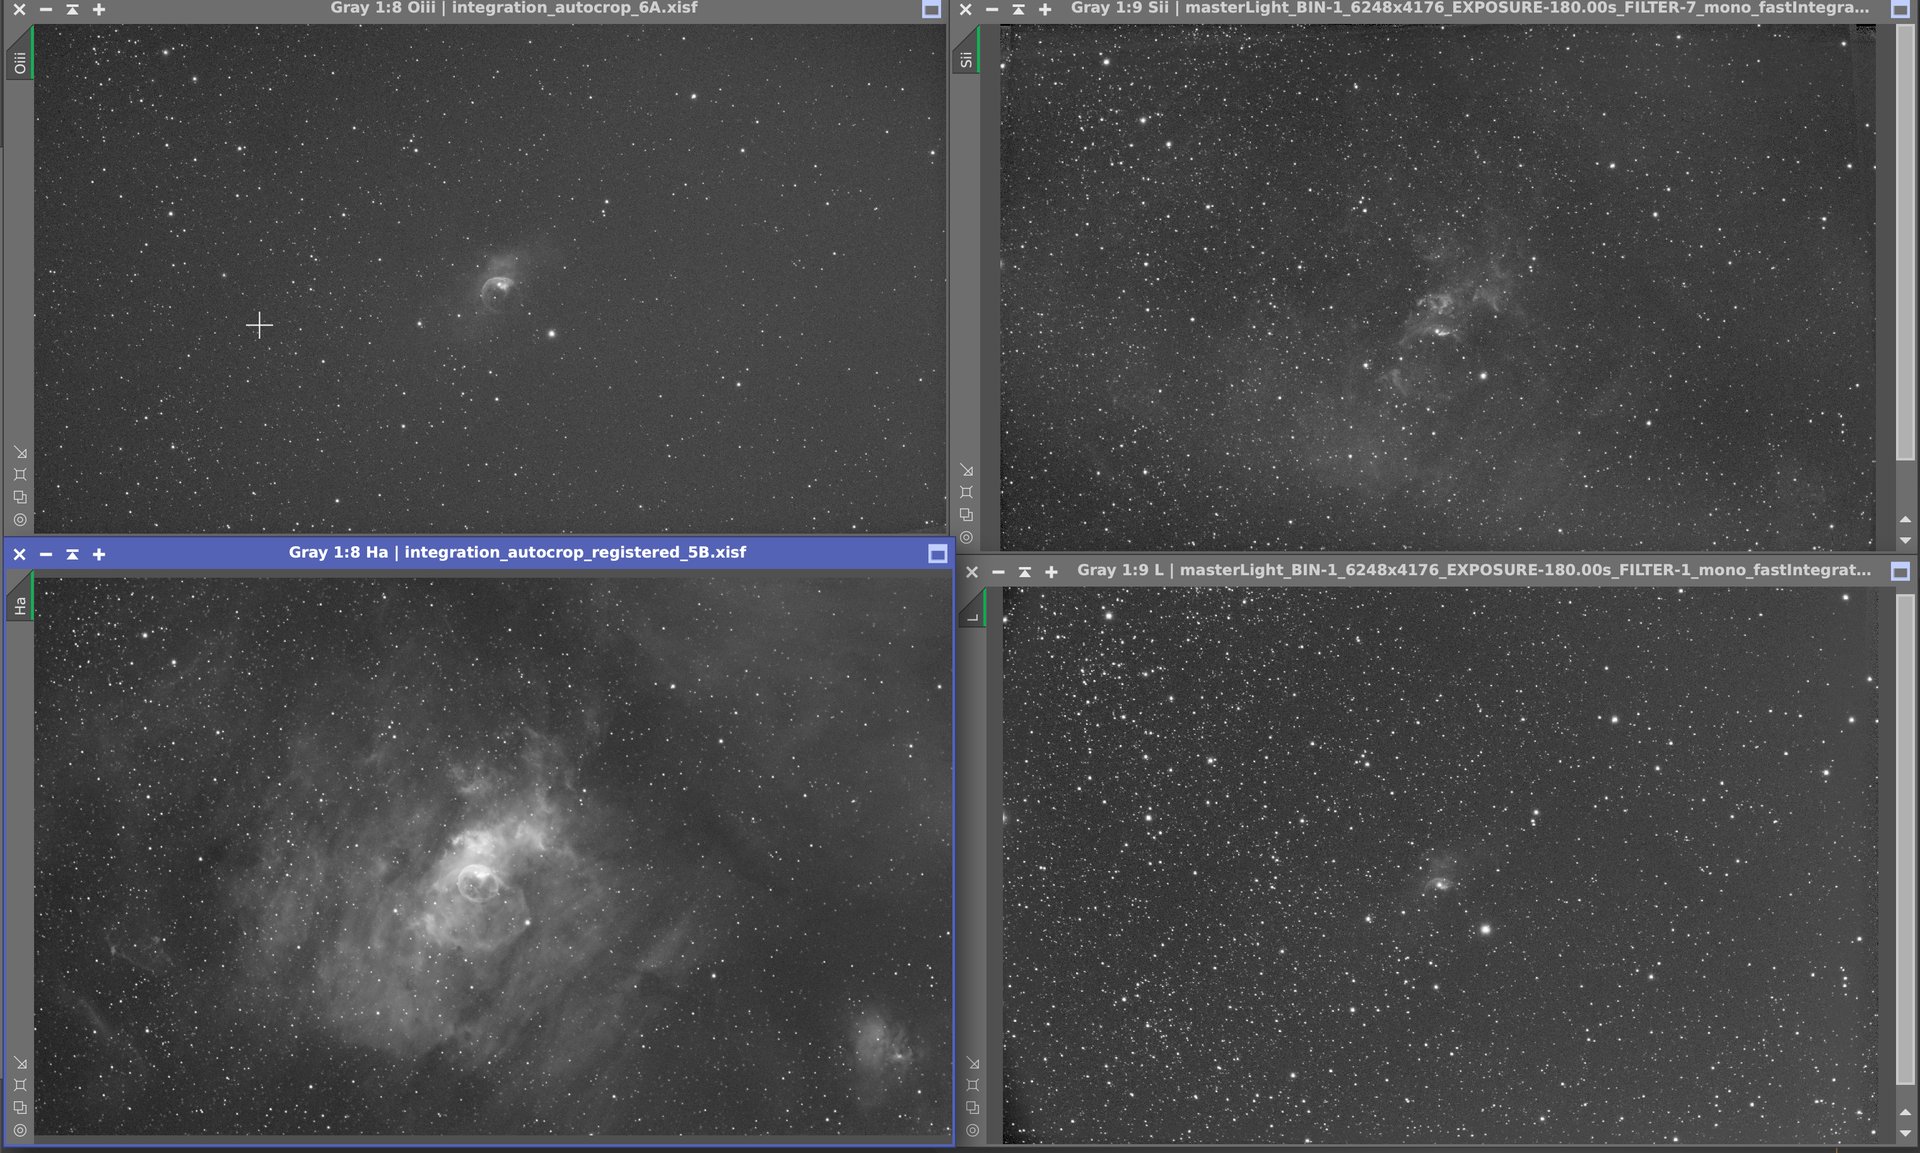Iconize the Ha window via triangle button
1920x1153 pixels.
point(72,554)
